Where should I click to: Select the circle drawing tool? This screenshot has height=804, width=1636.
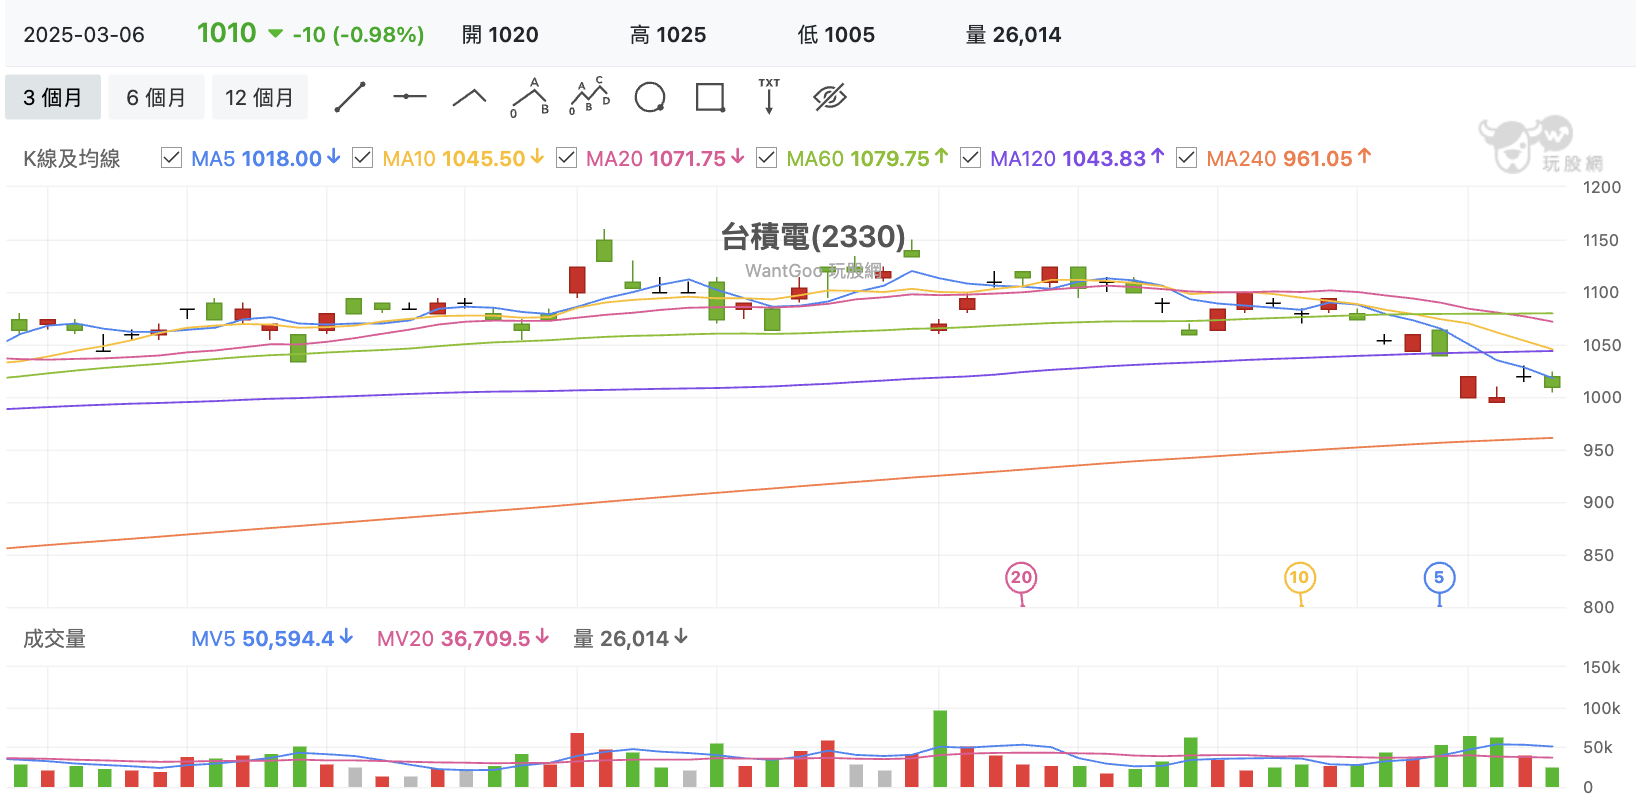[650, 98]
